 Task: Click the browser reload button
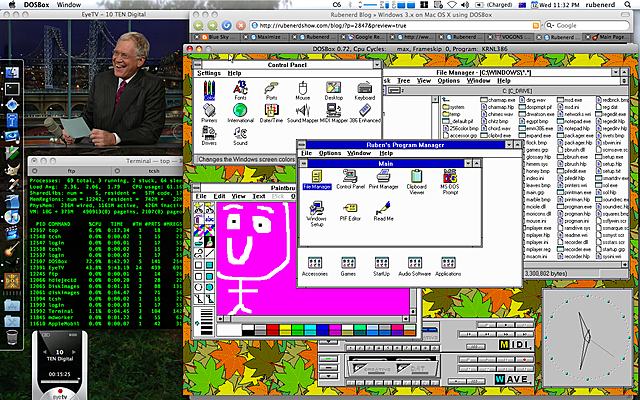pyautogui.click(x=227, y=25)
